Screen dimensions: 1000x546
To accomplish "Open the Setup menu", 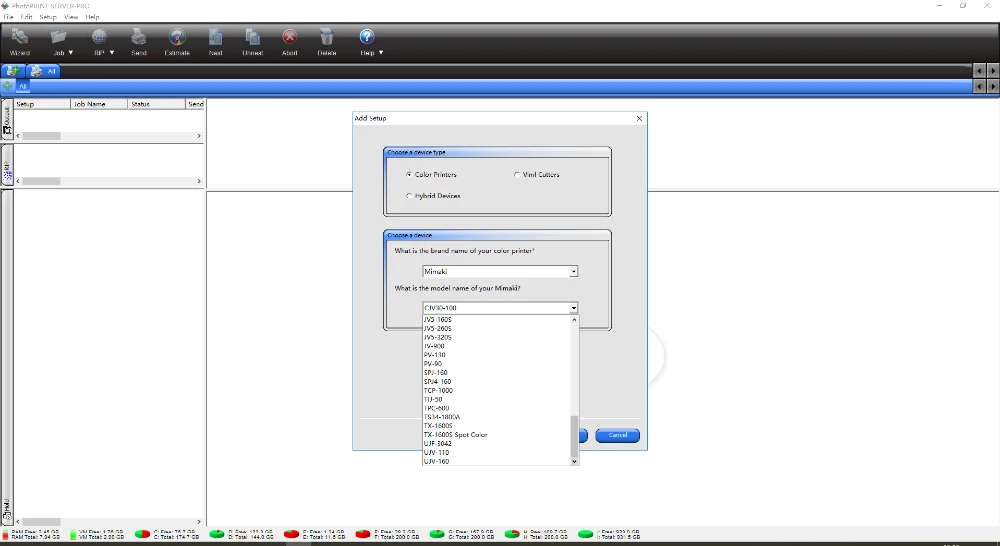I will [48, 17].
